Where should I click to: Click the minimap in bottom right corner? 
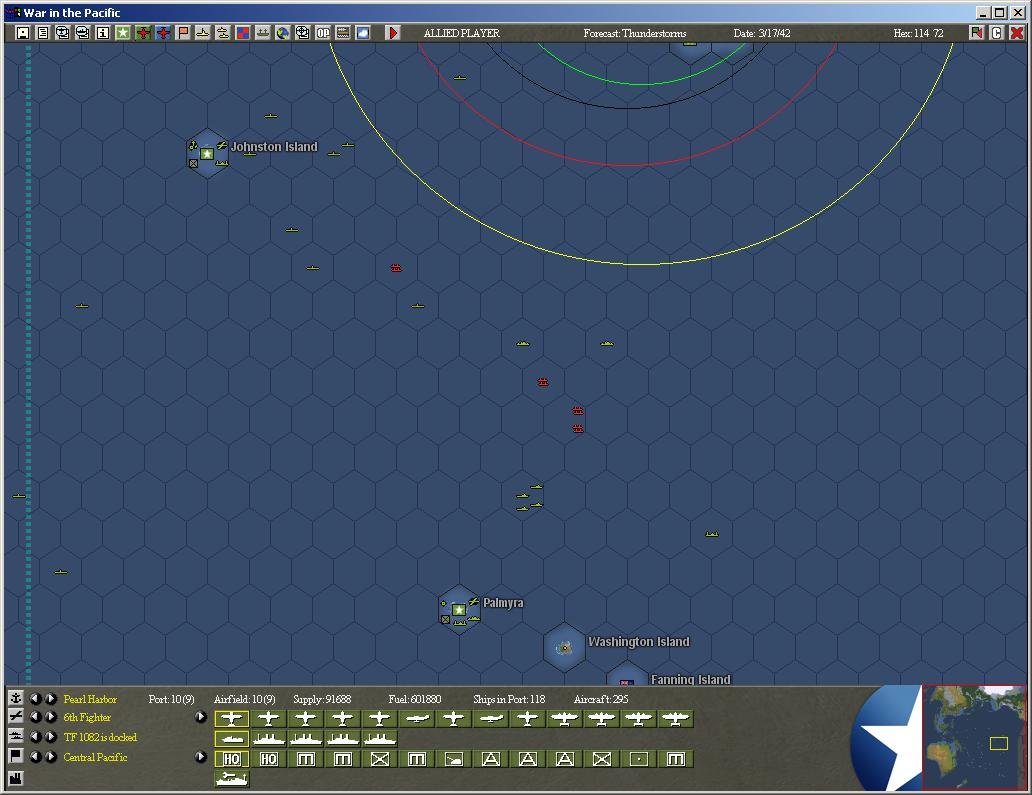[974, 737]
